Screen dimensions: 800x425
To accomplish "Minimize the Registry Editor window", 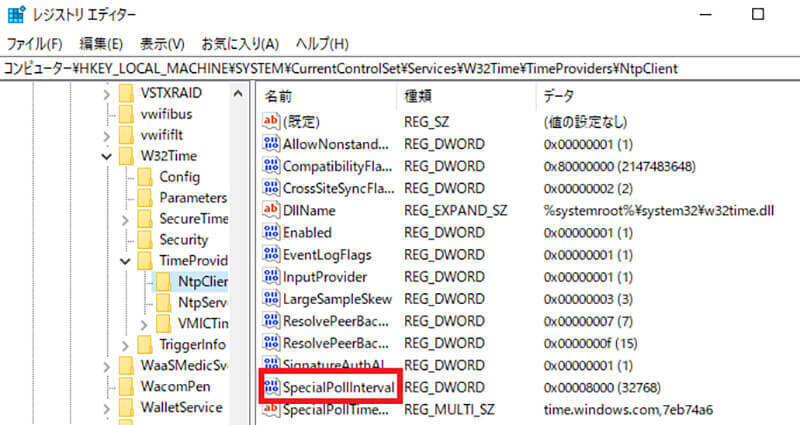I will [706, 14].
